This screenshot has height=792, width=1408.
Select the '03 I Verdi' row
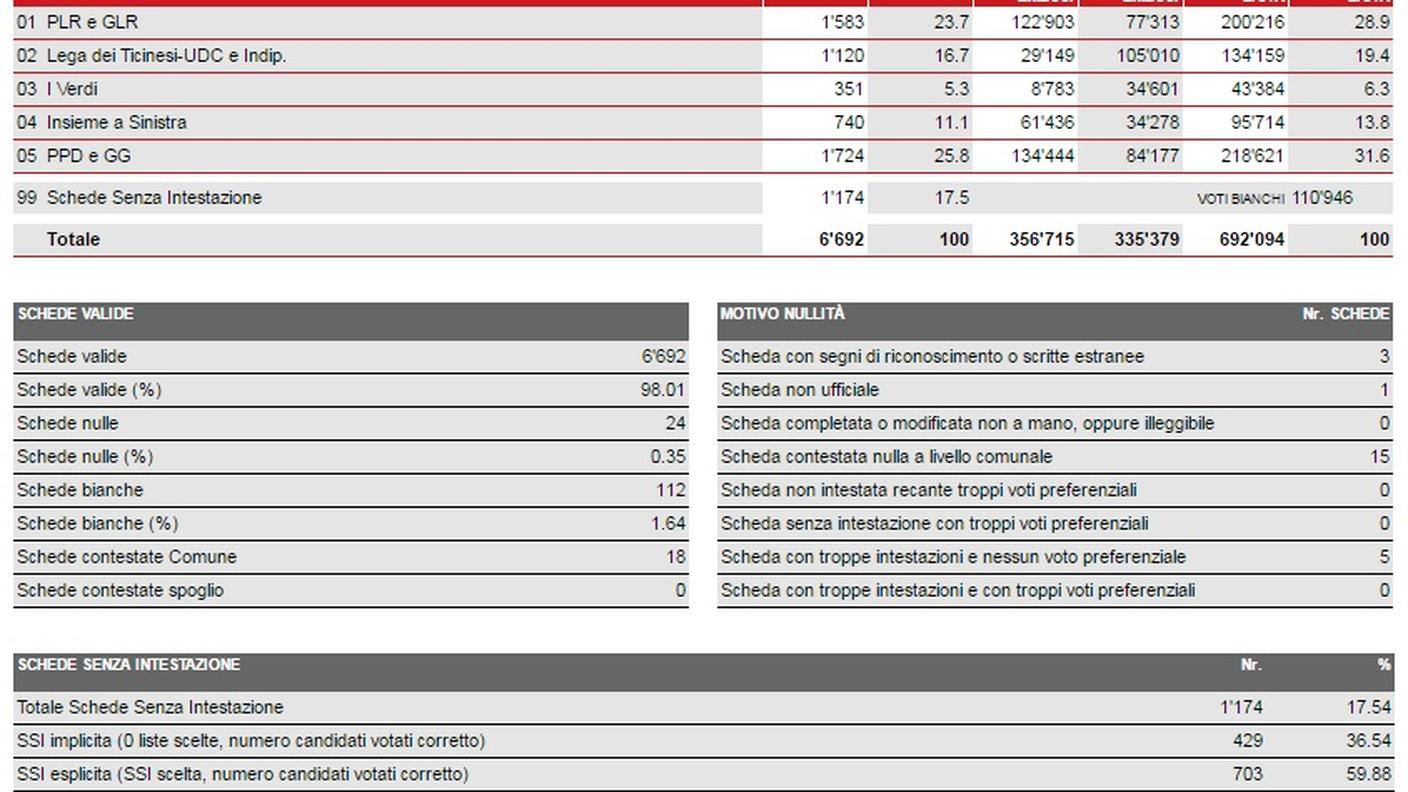703,89
